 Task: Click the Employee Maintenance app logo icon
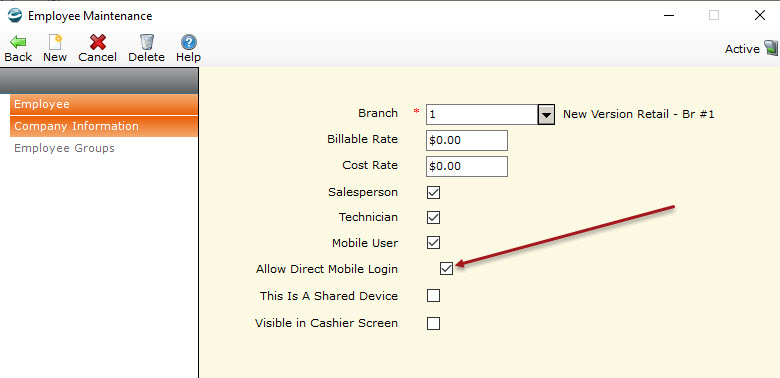coord(15,15)
